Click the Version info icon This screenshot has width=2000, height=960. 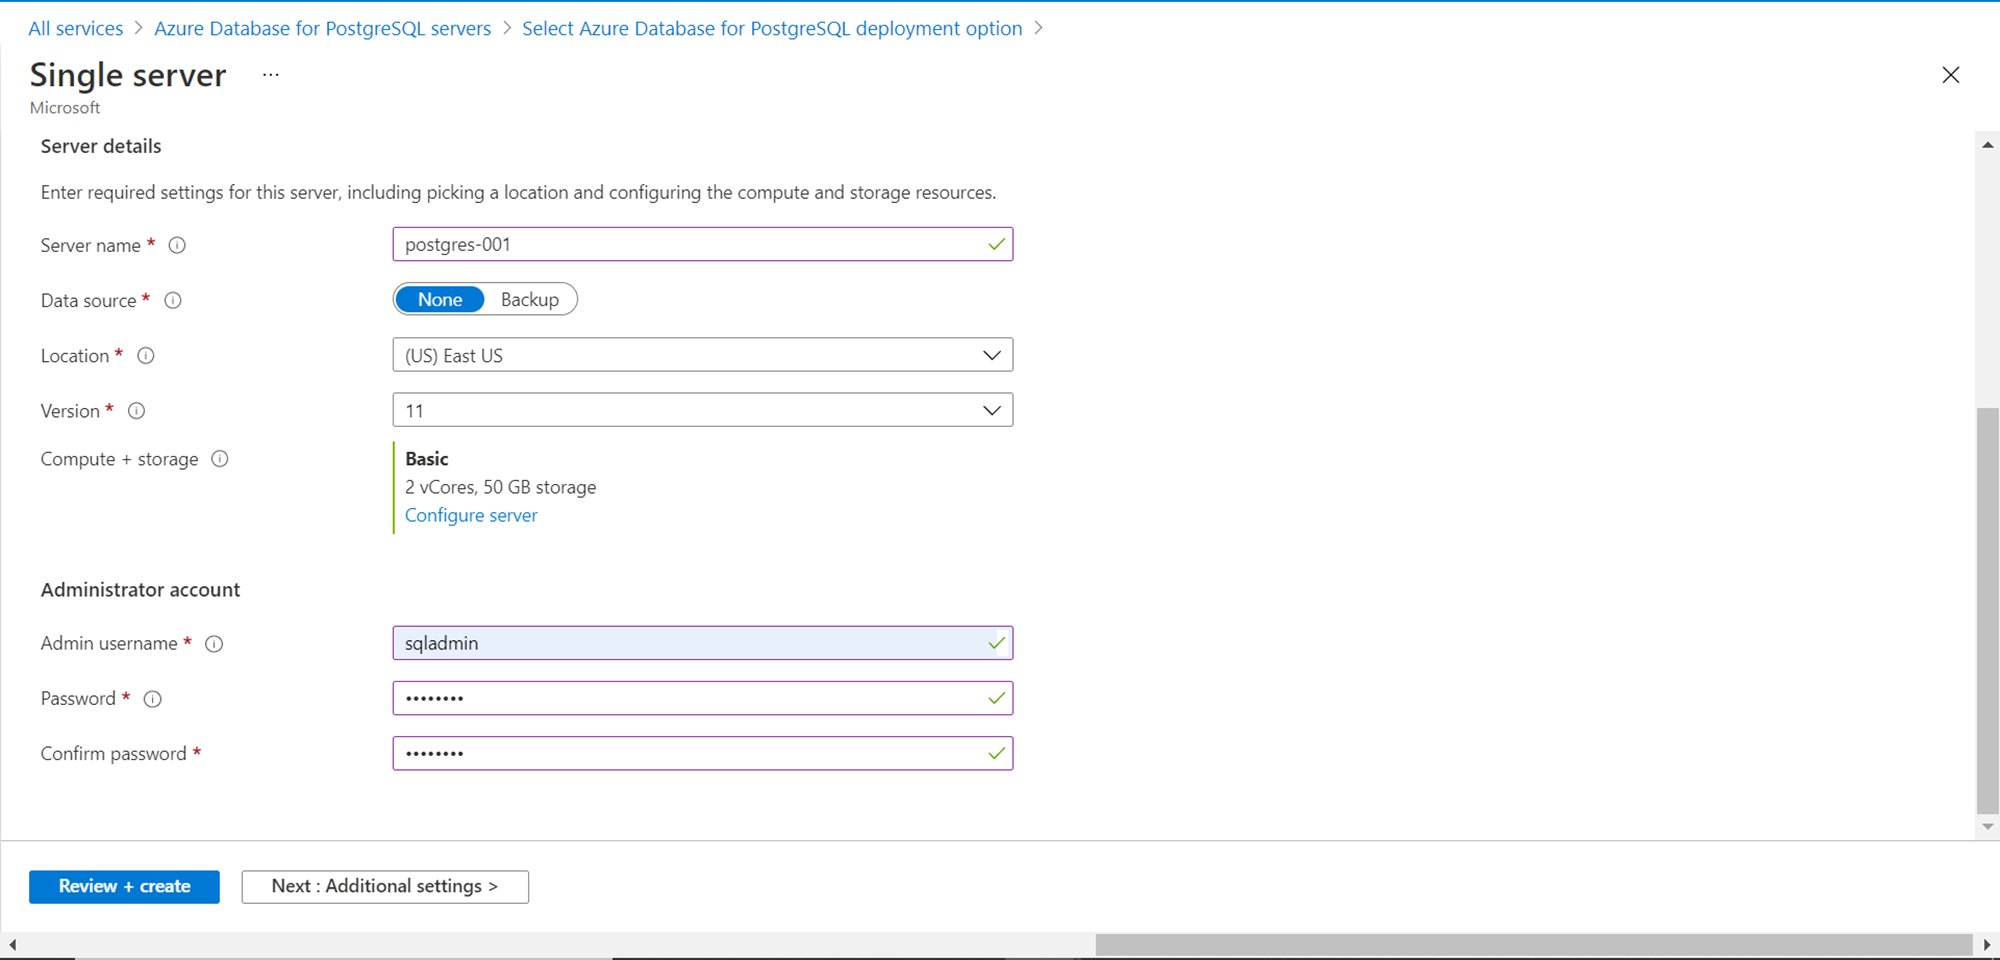click(x=137, y=411)
